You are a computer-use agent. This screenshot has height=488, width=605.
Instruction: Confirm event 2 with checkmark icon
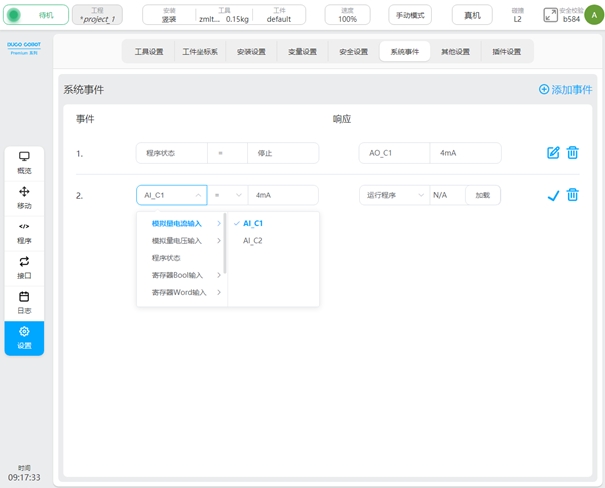[x=553, y=196]
